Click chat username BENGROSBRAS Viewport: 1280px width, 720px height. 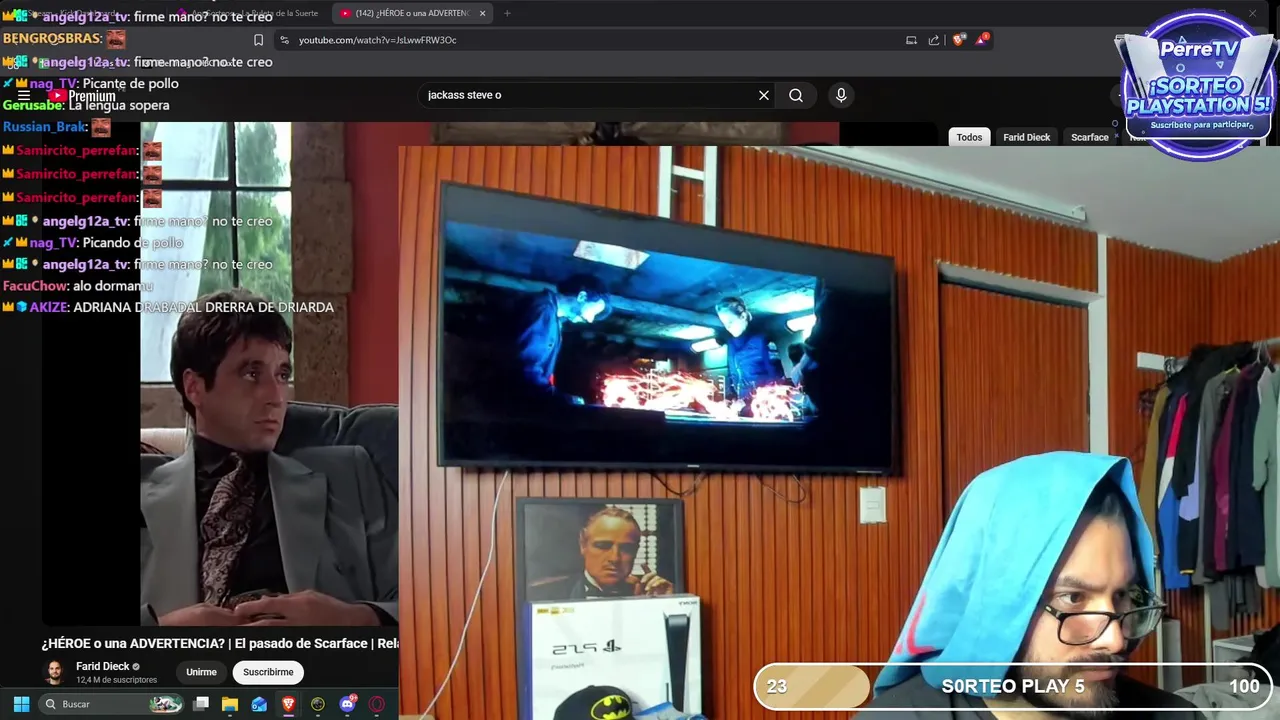(51, 38)
